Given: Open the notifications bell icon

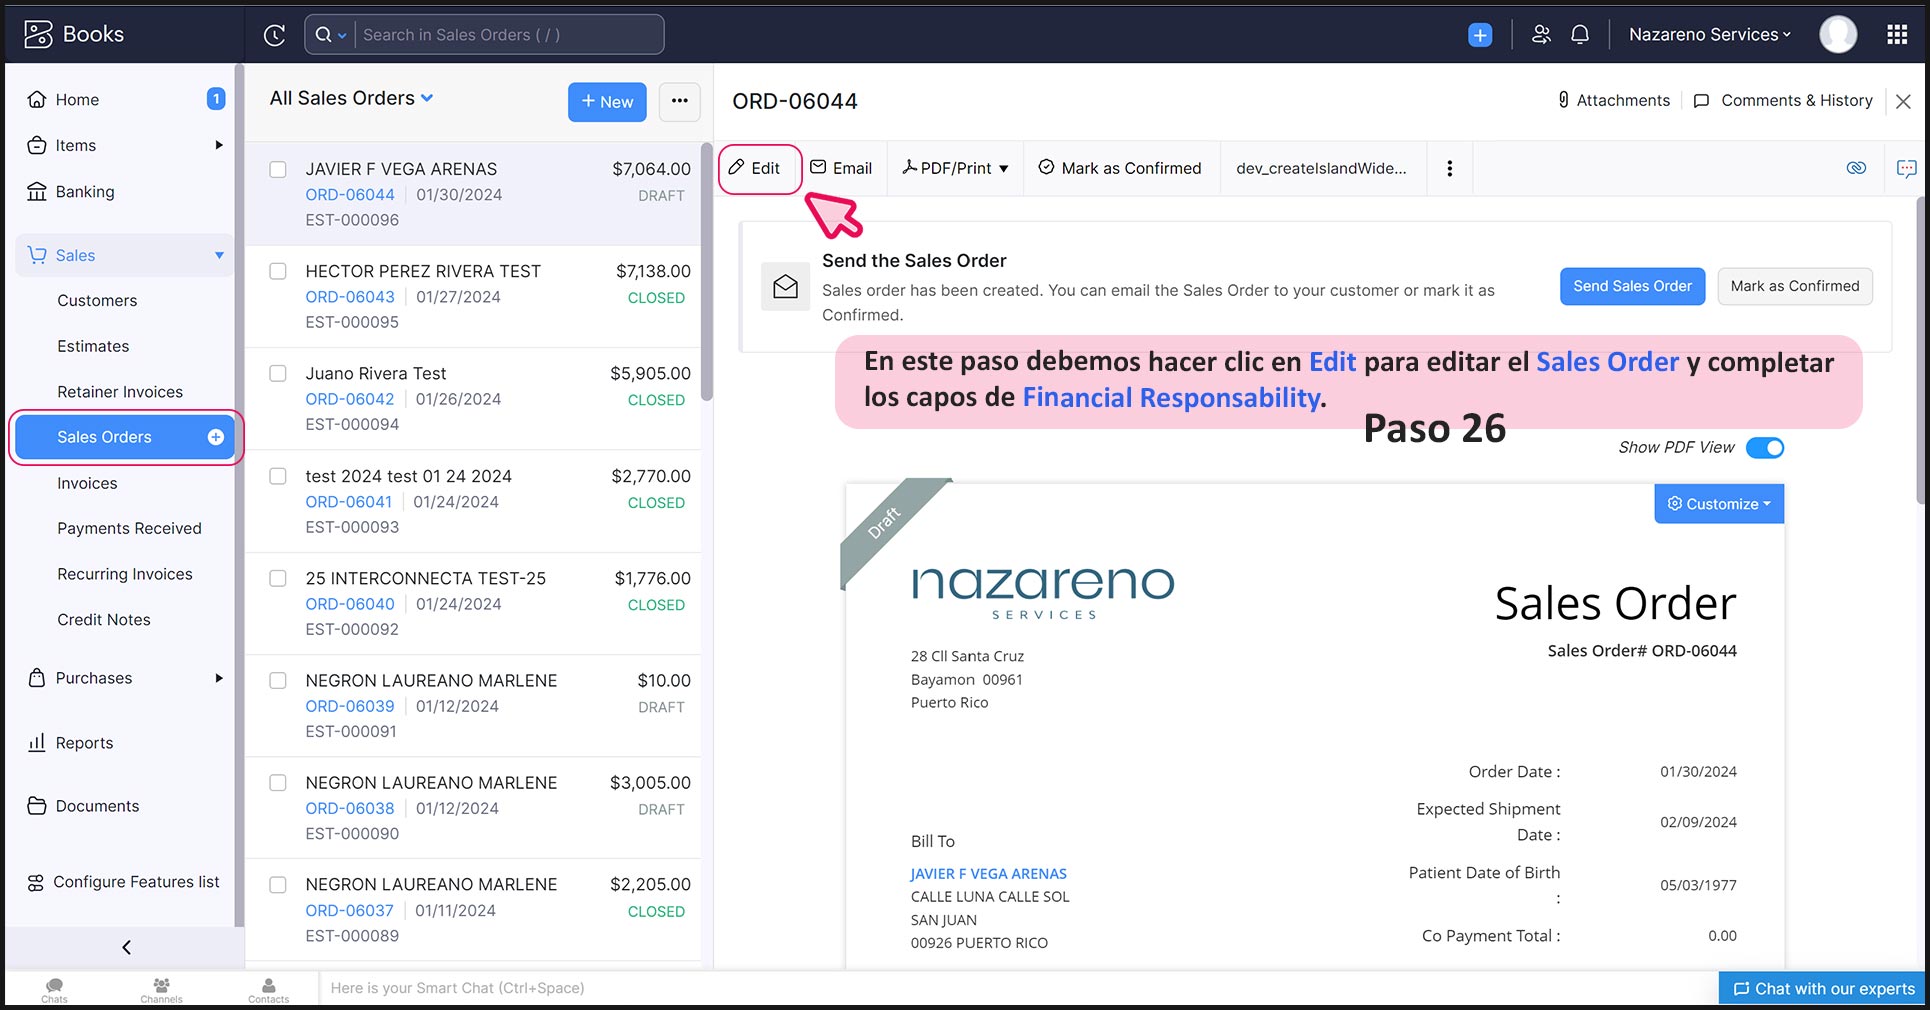Looking at the screenshot, I should tap(1580, 35).
